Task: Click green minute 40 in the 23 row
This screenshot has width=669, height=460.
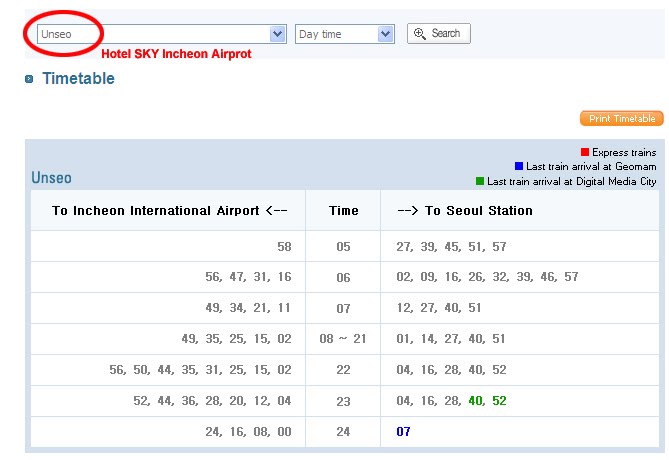Action: [x=476, y=401]
